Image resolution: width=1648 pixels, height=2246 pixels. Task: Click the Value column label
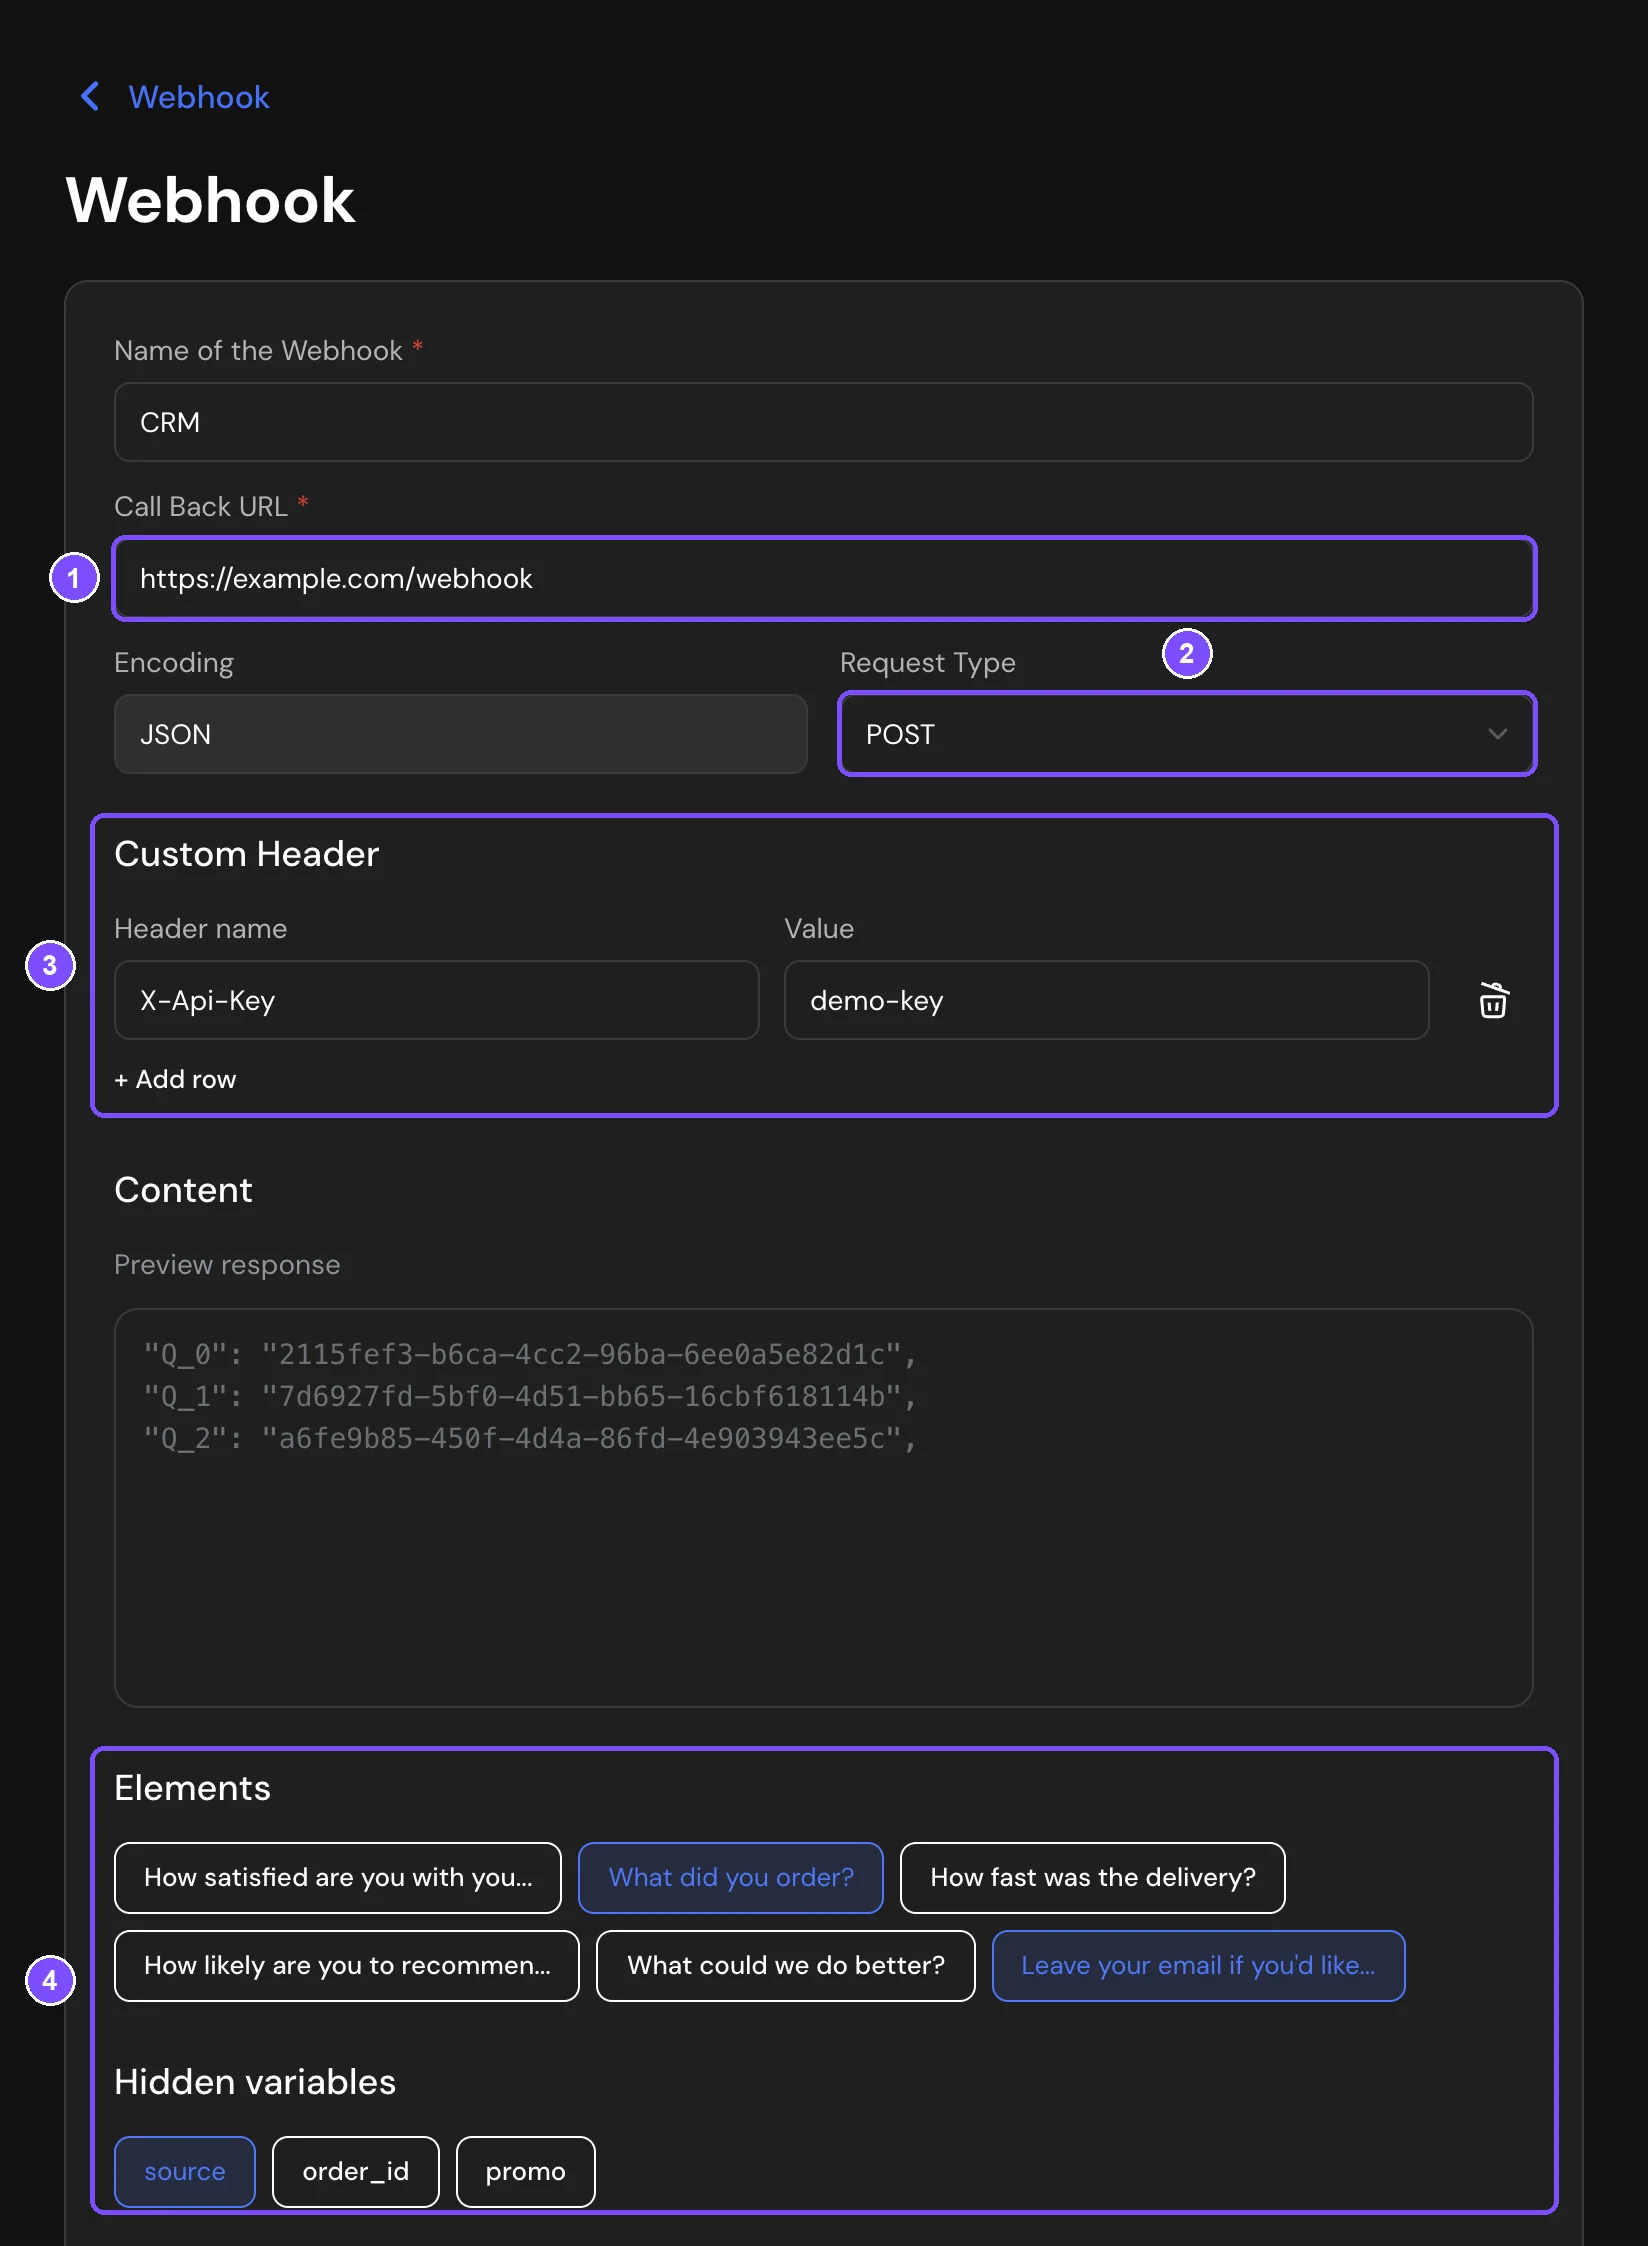[819, 928]
